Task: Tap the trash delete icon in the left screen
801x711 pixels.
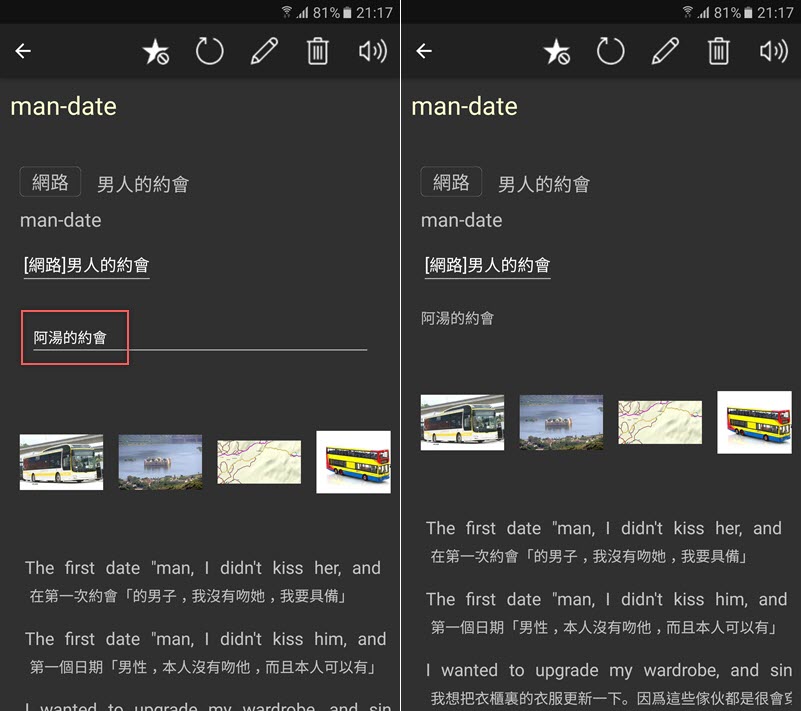Action: [x=317, y=51]
